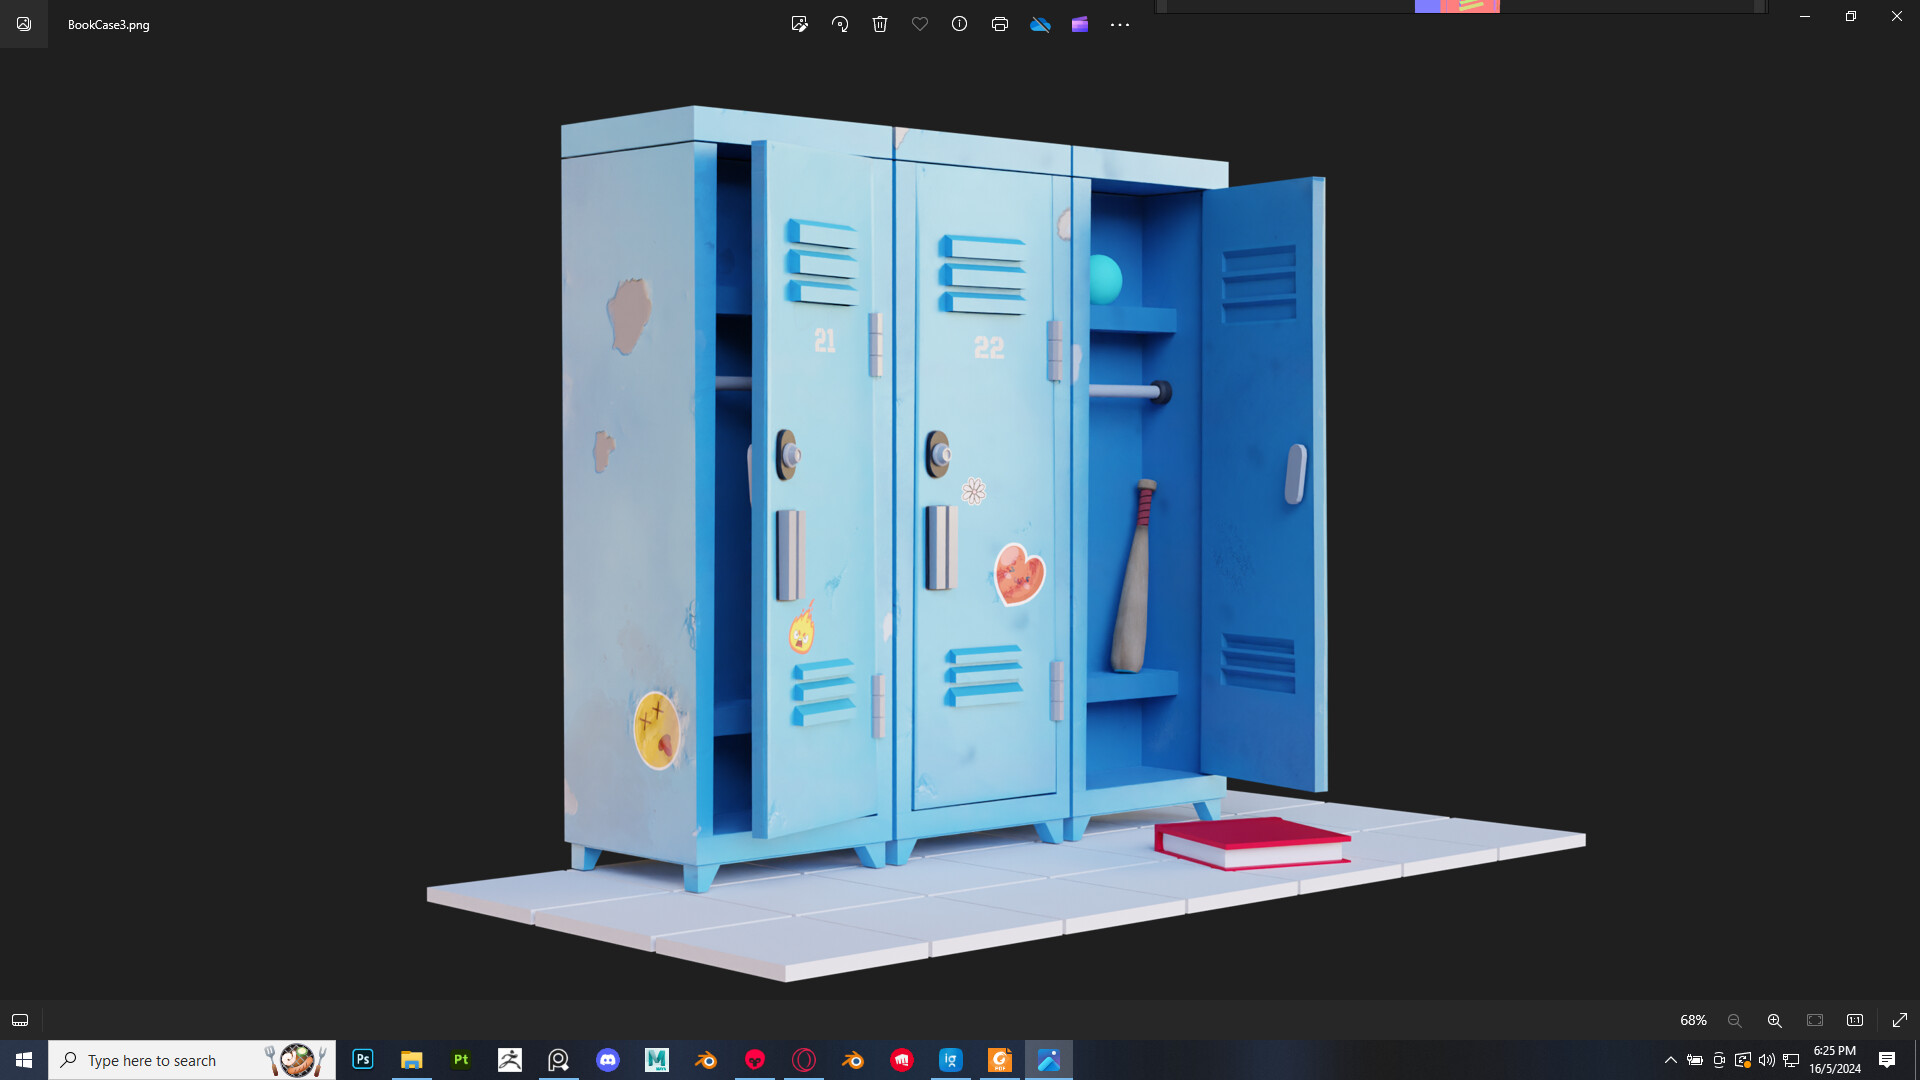The image size is (1920, 1080).
Task: Open the Windows Start menu
Action: coord(24,1060)
